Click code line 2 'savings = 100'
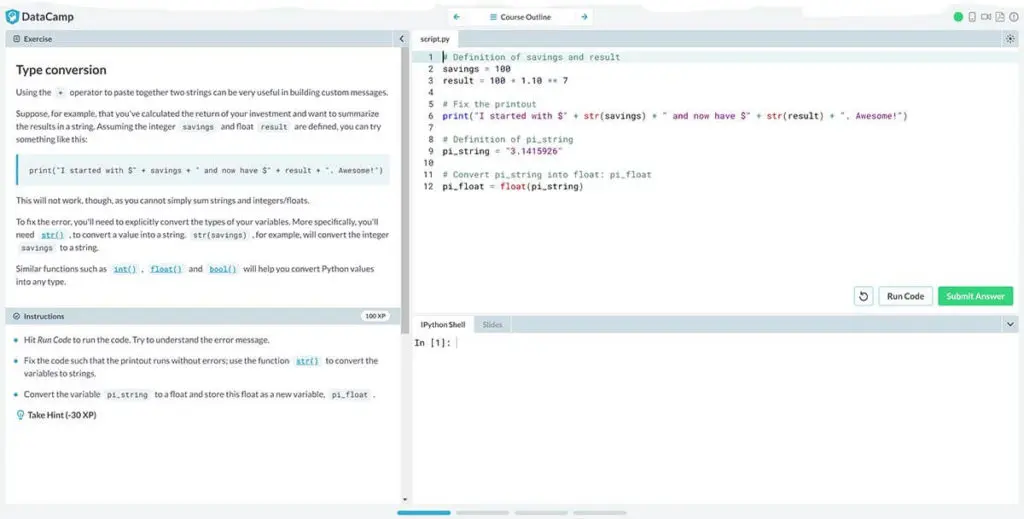 click(x=477, y=69)
